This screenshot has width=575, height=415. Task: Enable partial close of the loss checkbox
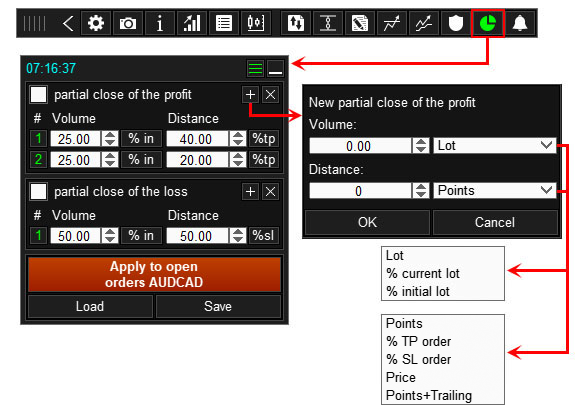[x=39, y=191]
